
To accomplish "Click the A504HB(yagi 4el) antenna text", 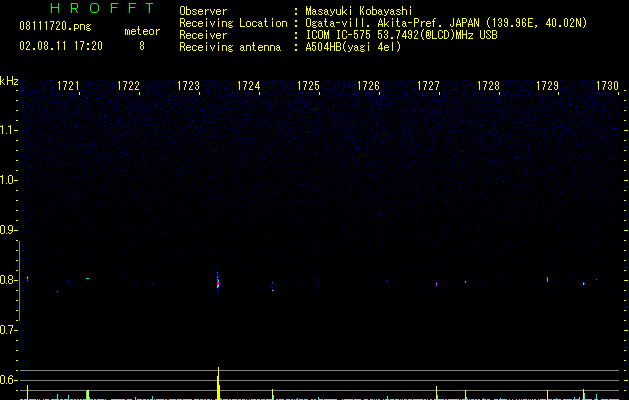I will pos(353,47).
